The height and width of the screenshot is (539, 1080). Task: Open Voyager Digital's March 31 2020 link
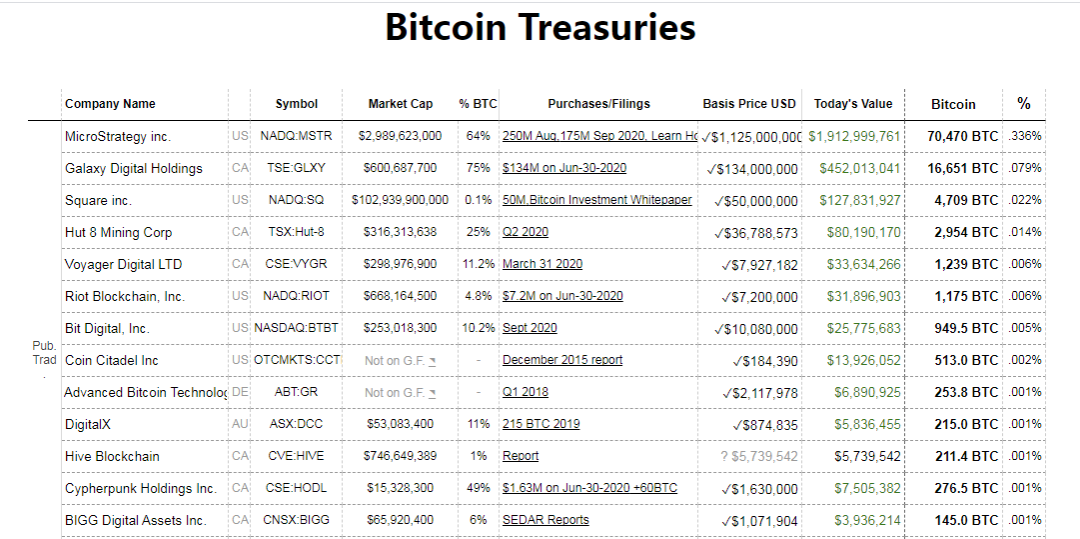coord(542,264)
